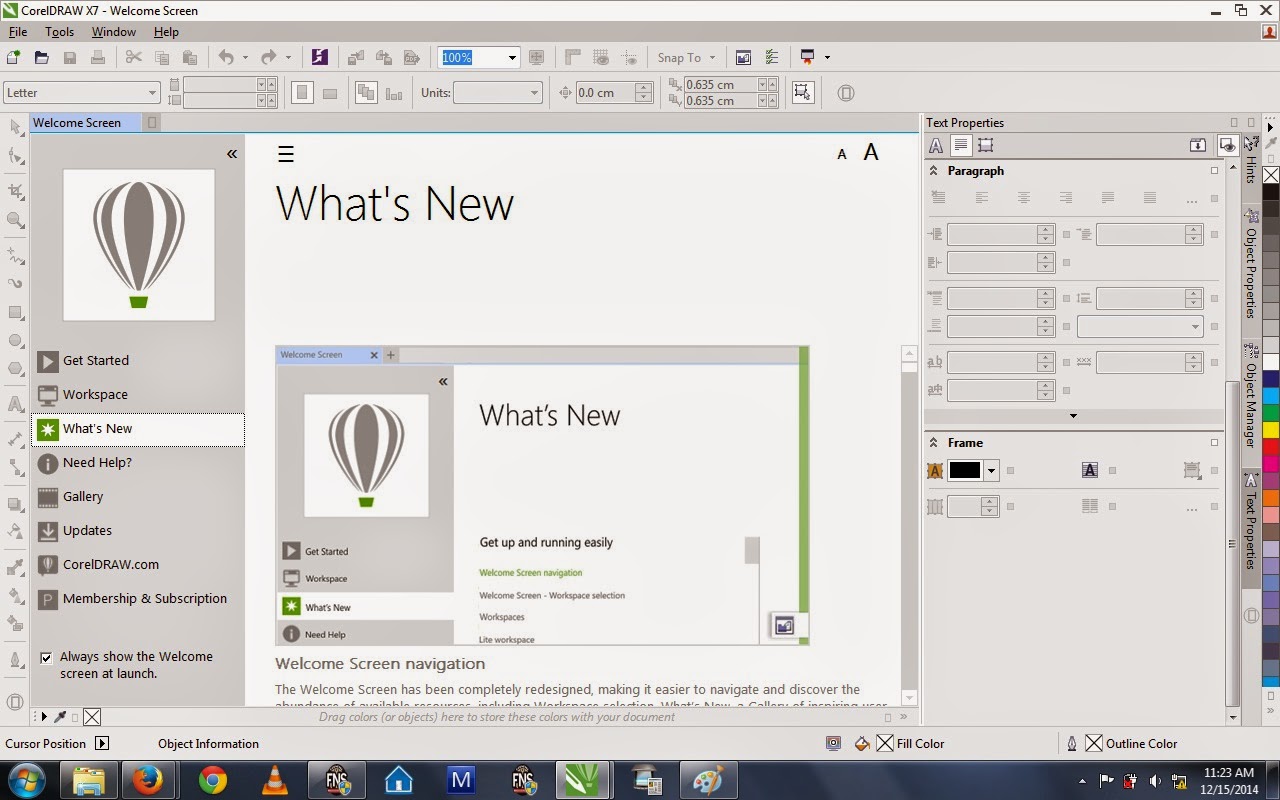
Task: Click the Cut scissors icon
Action: pos(133,57)
